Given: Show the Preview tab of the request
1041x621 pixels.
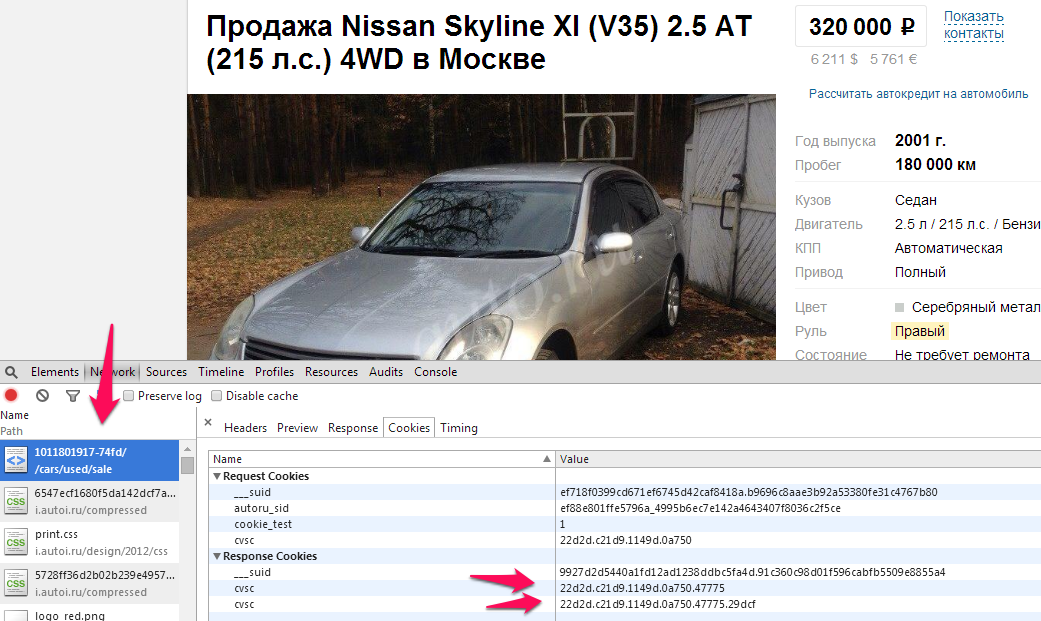Looking at the screenshot, I should click(x=297, y=428).
